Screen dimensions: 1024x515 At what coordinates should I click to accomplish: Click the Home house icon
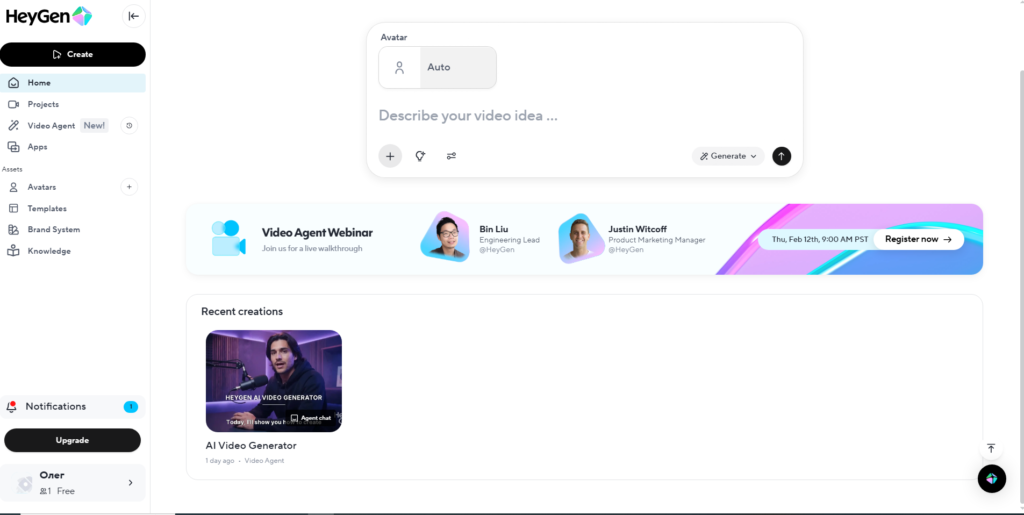point(13,83)
